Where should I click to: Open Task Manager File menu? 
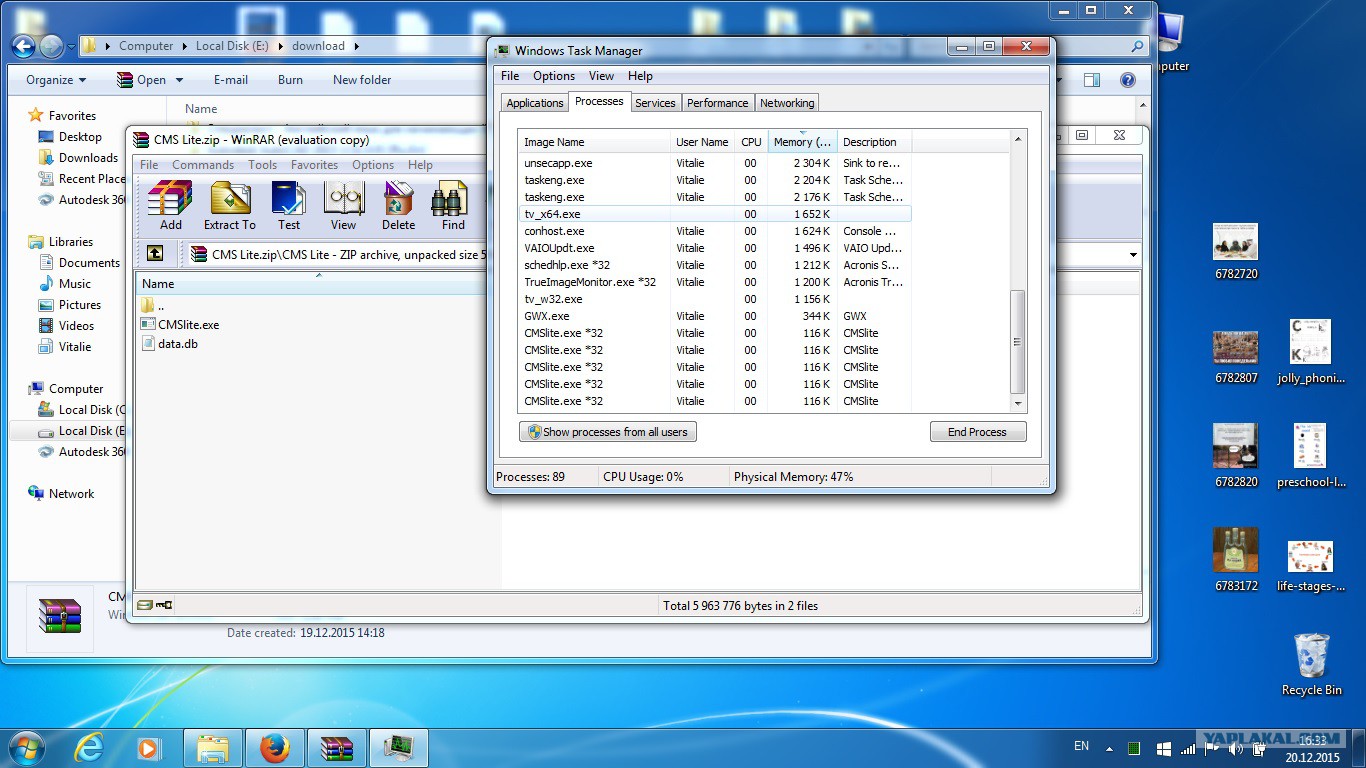coord(510,76)
